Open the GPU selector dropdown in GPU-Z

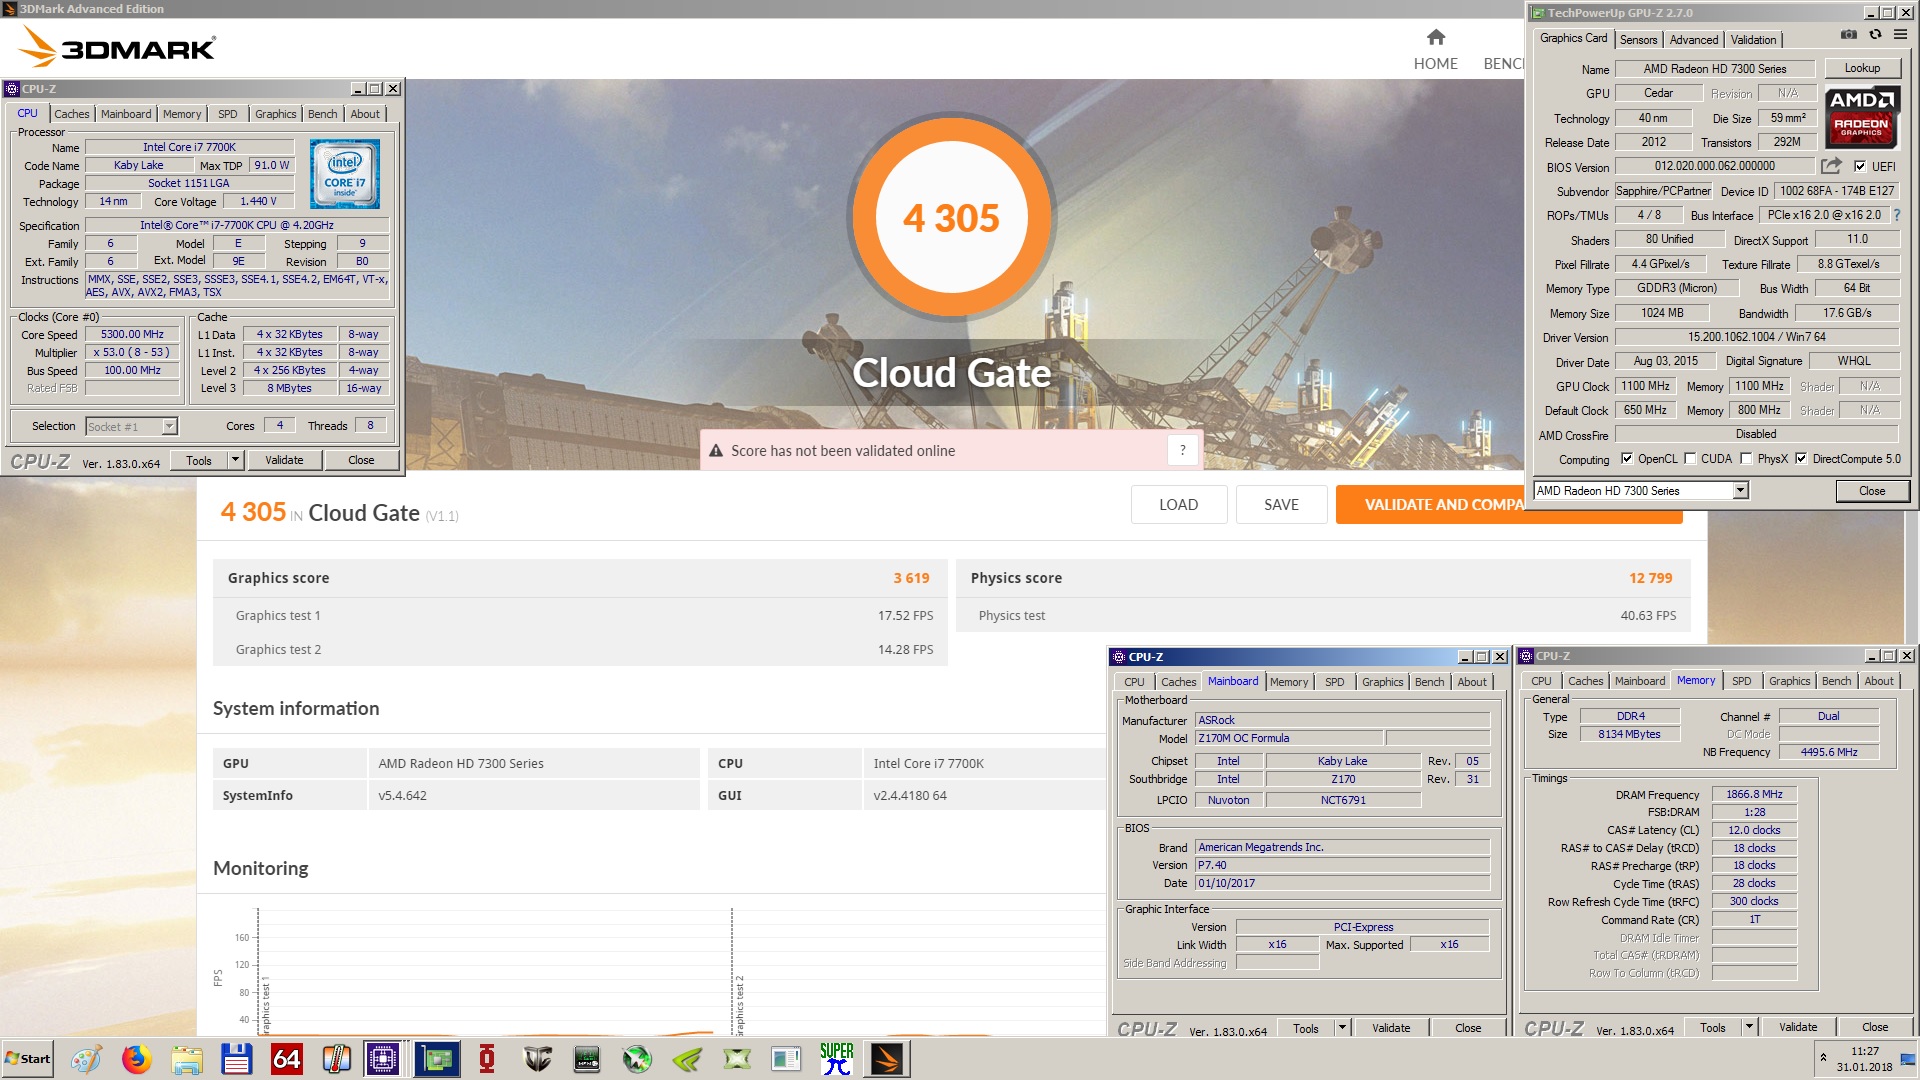1740,490
